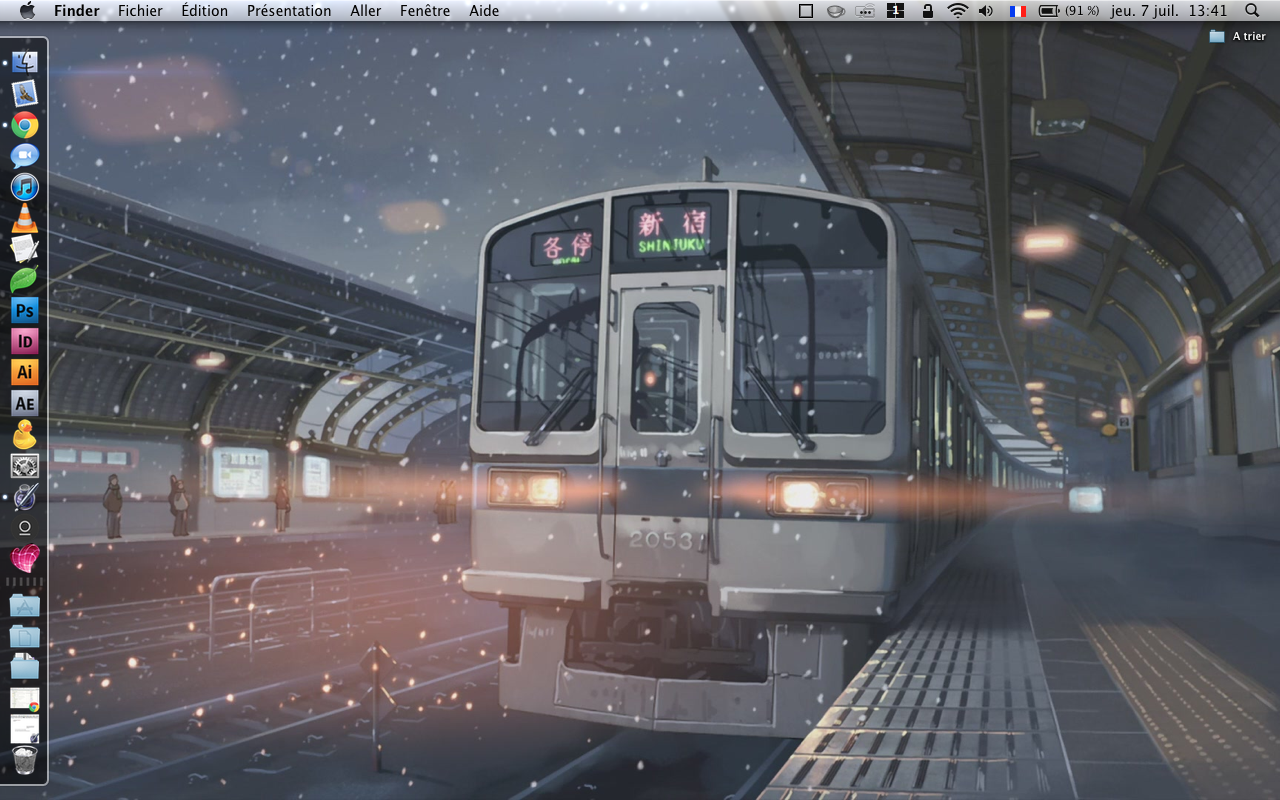Launch Adobe InDesign from the Dock
1280x800 pixels.
click(x=24, y=341)
